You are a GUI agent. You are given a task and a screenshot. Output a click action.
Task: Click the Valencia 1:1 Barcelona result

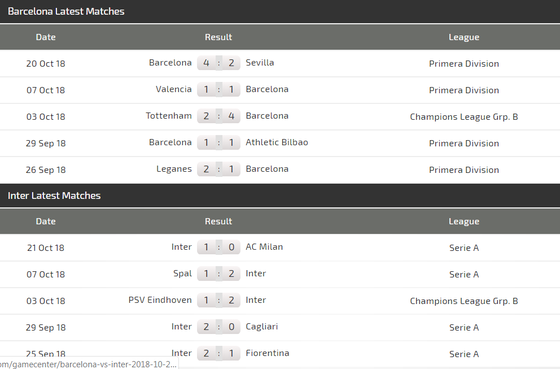(219, 89)
